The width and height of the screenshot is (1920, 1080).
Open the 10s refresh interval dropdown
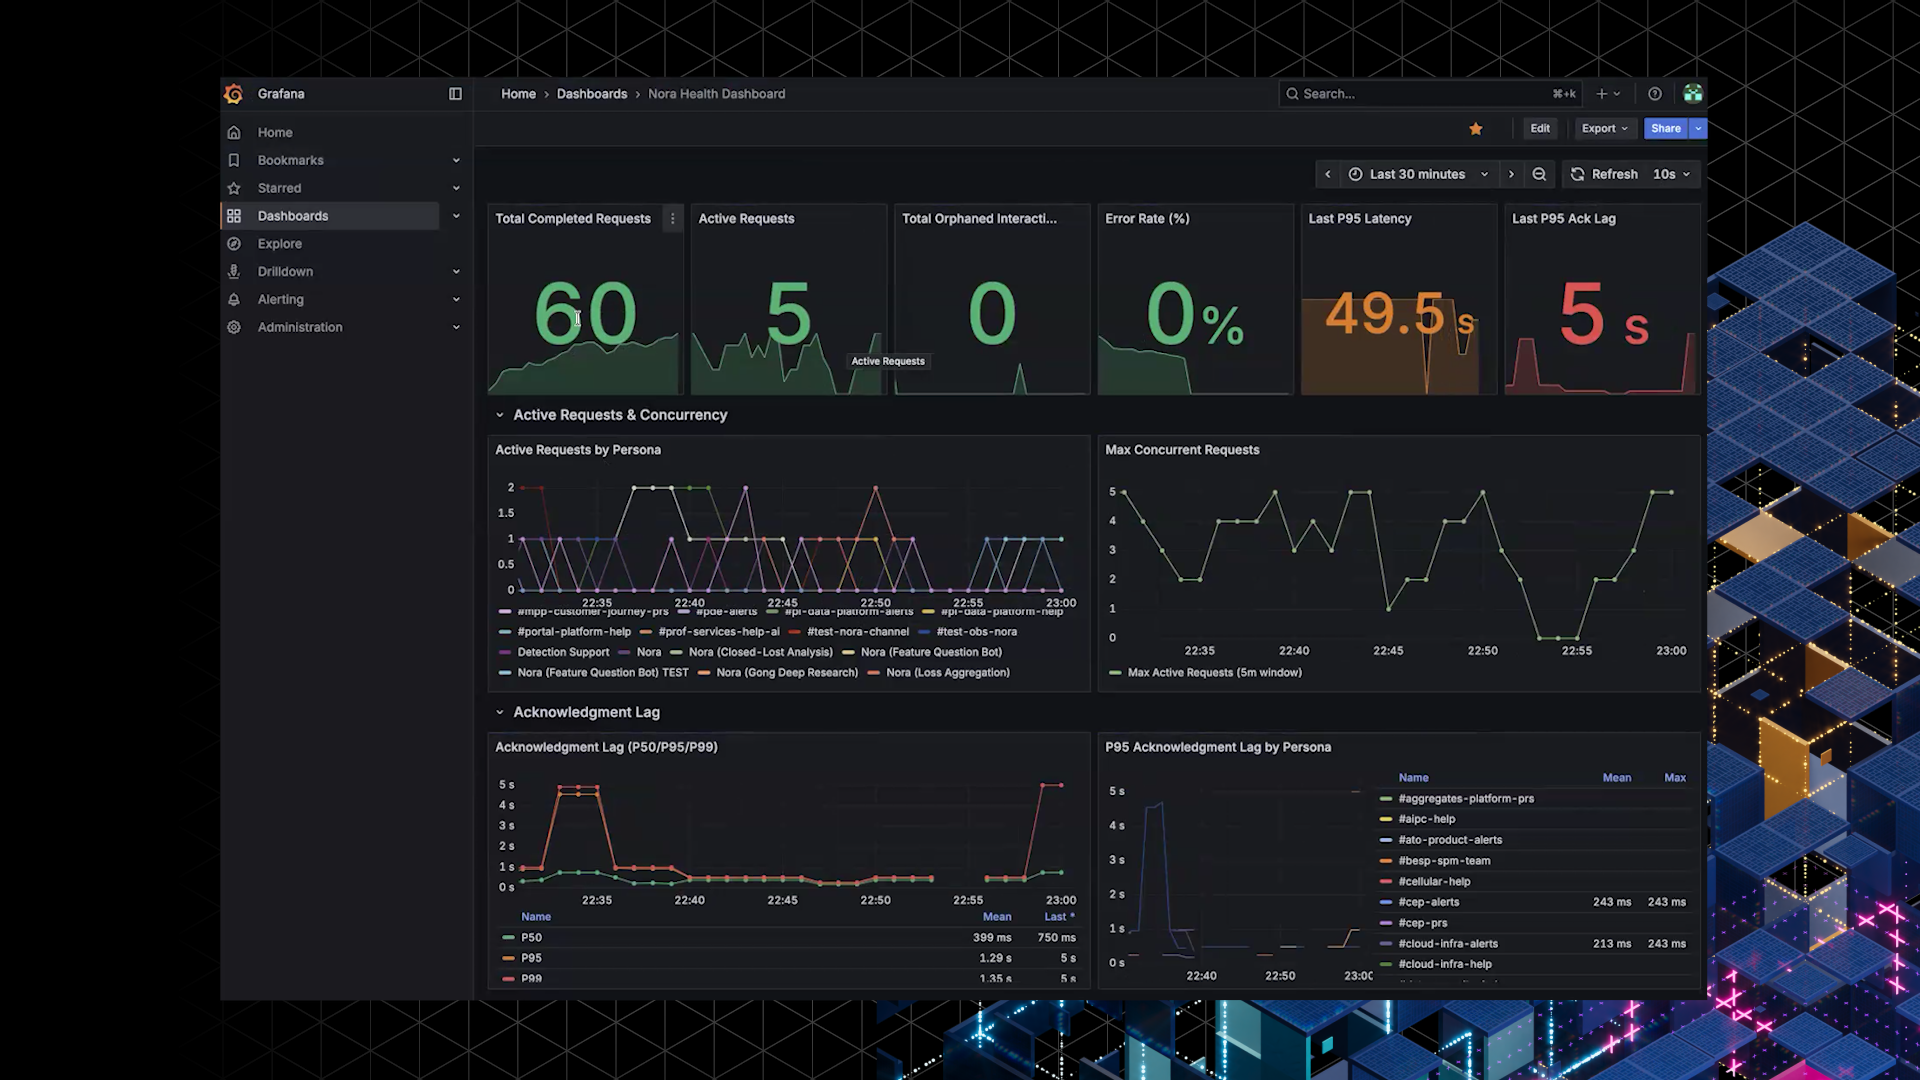[1672, 174]
